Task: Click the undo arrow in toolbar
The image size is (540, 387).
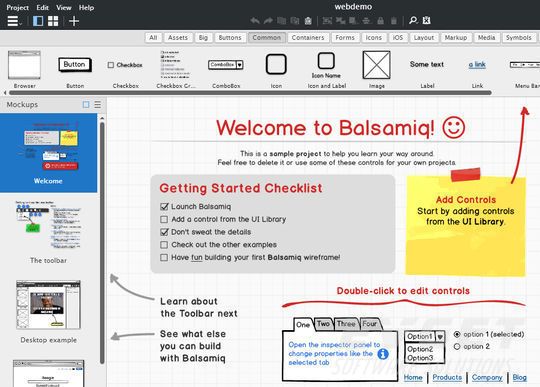Action: point(255,21)
